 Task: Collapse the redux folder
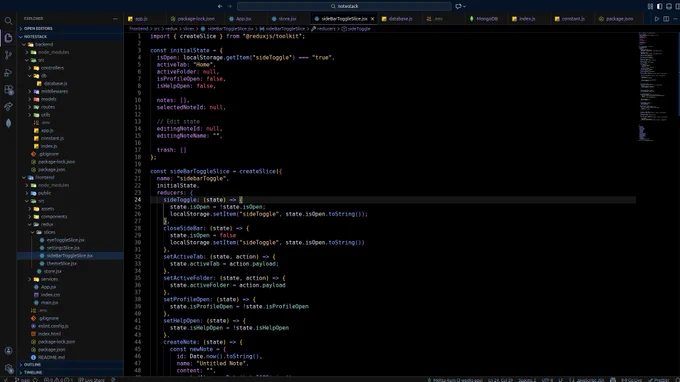pyautogui.click(x=70, y=224)
